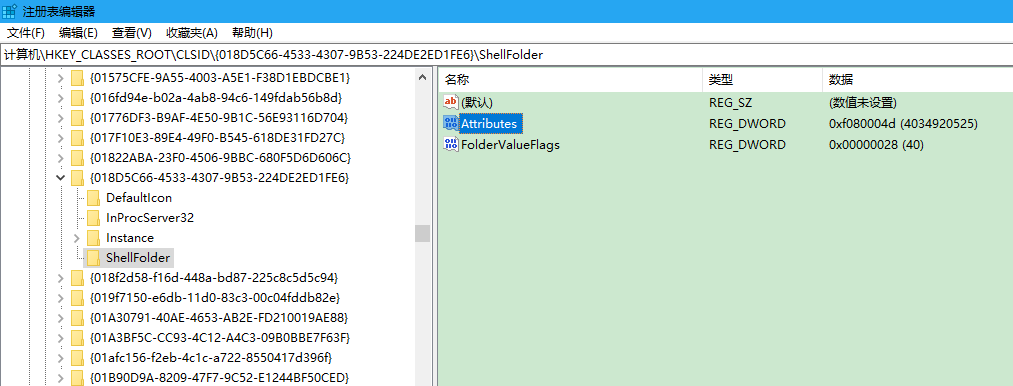Click the DefaultIcon folder icon
This screenshot has width=1013, height=386.
point(94,198)
